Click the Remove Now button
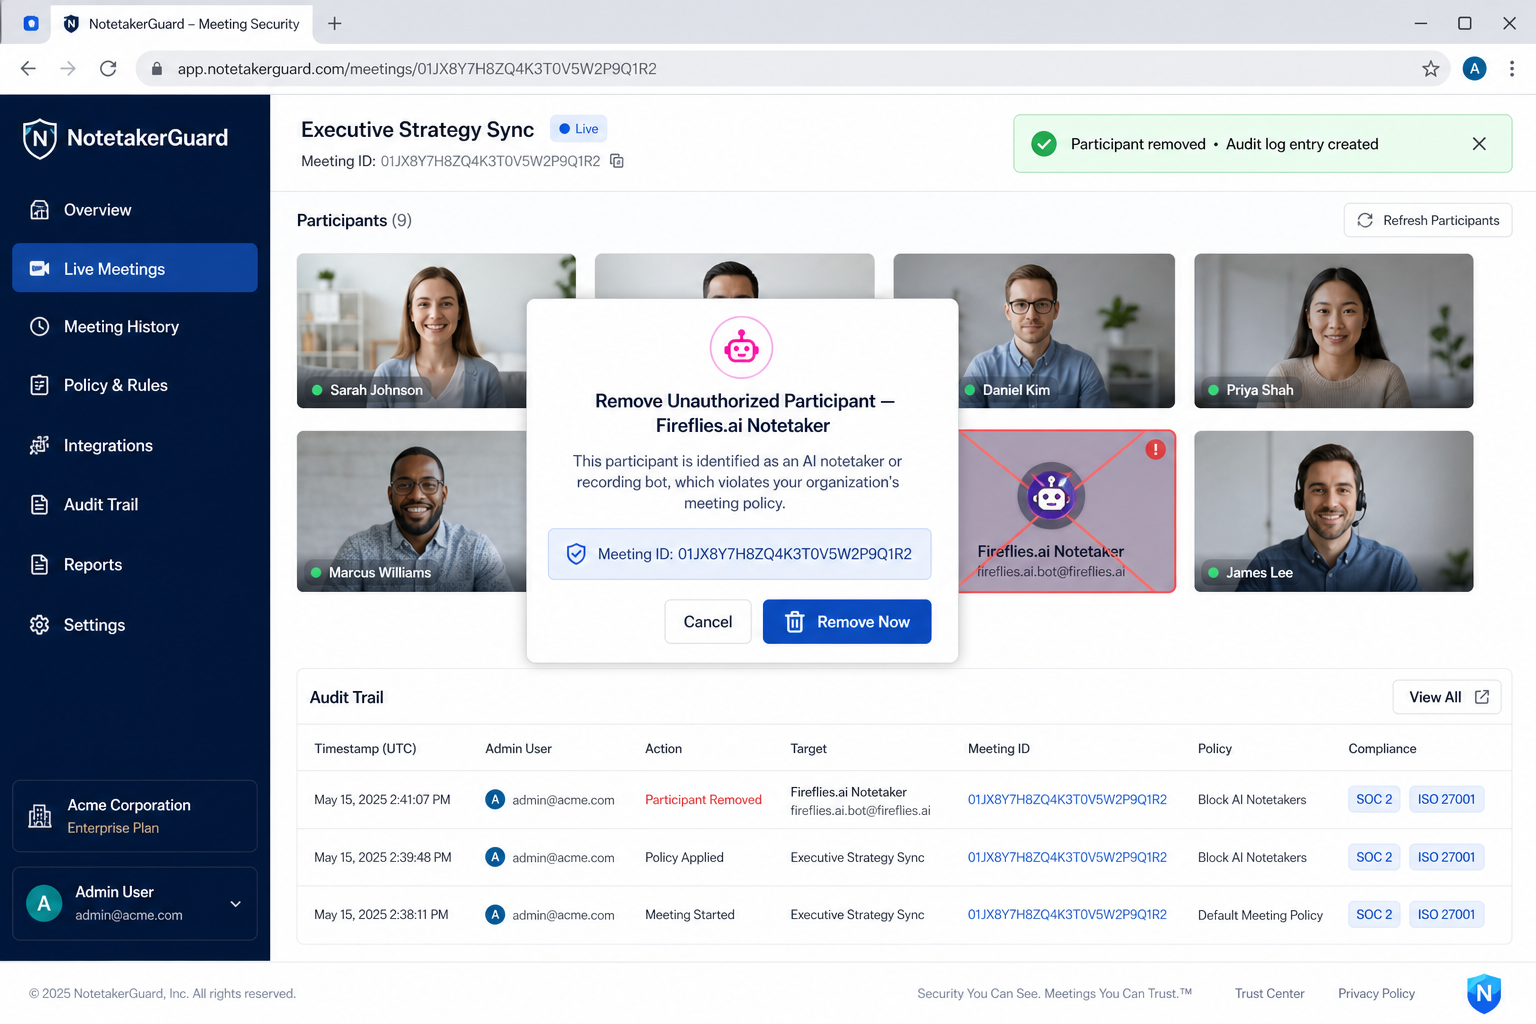The width and height of the screenshot is (1536, 1024). tap(847, 622)
